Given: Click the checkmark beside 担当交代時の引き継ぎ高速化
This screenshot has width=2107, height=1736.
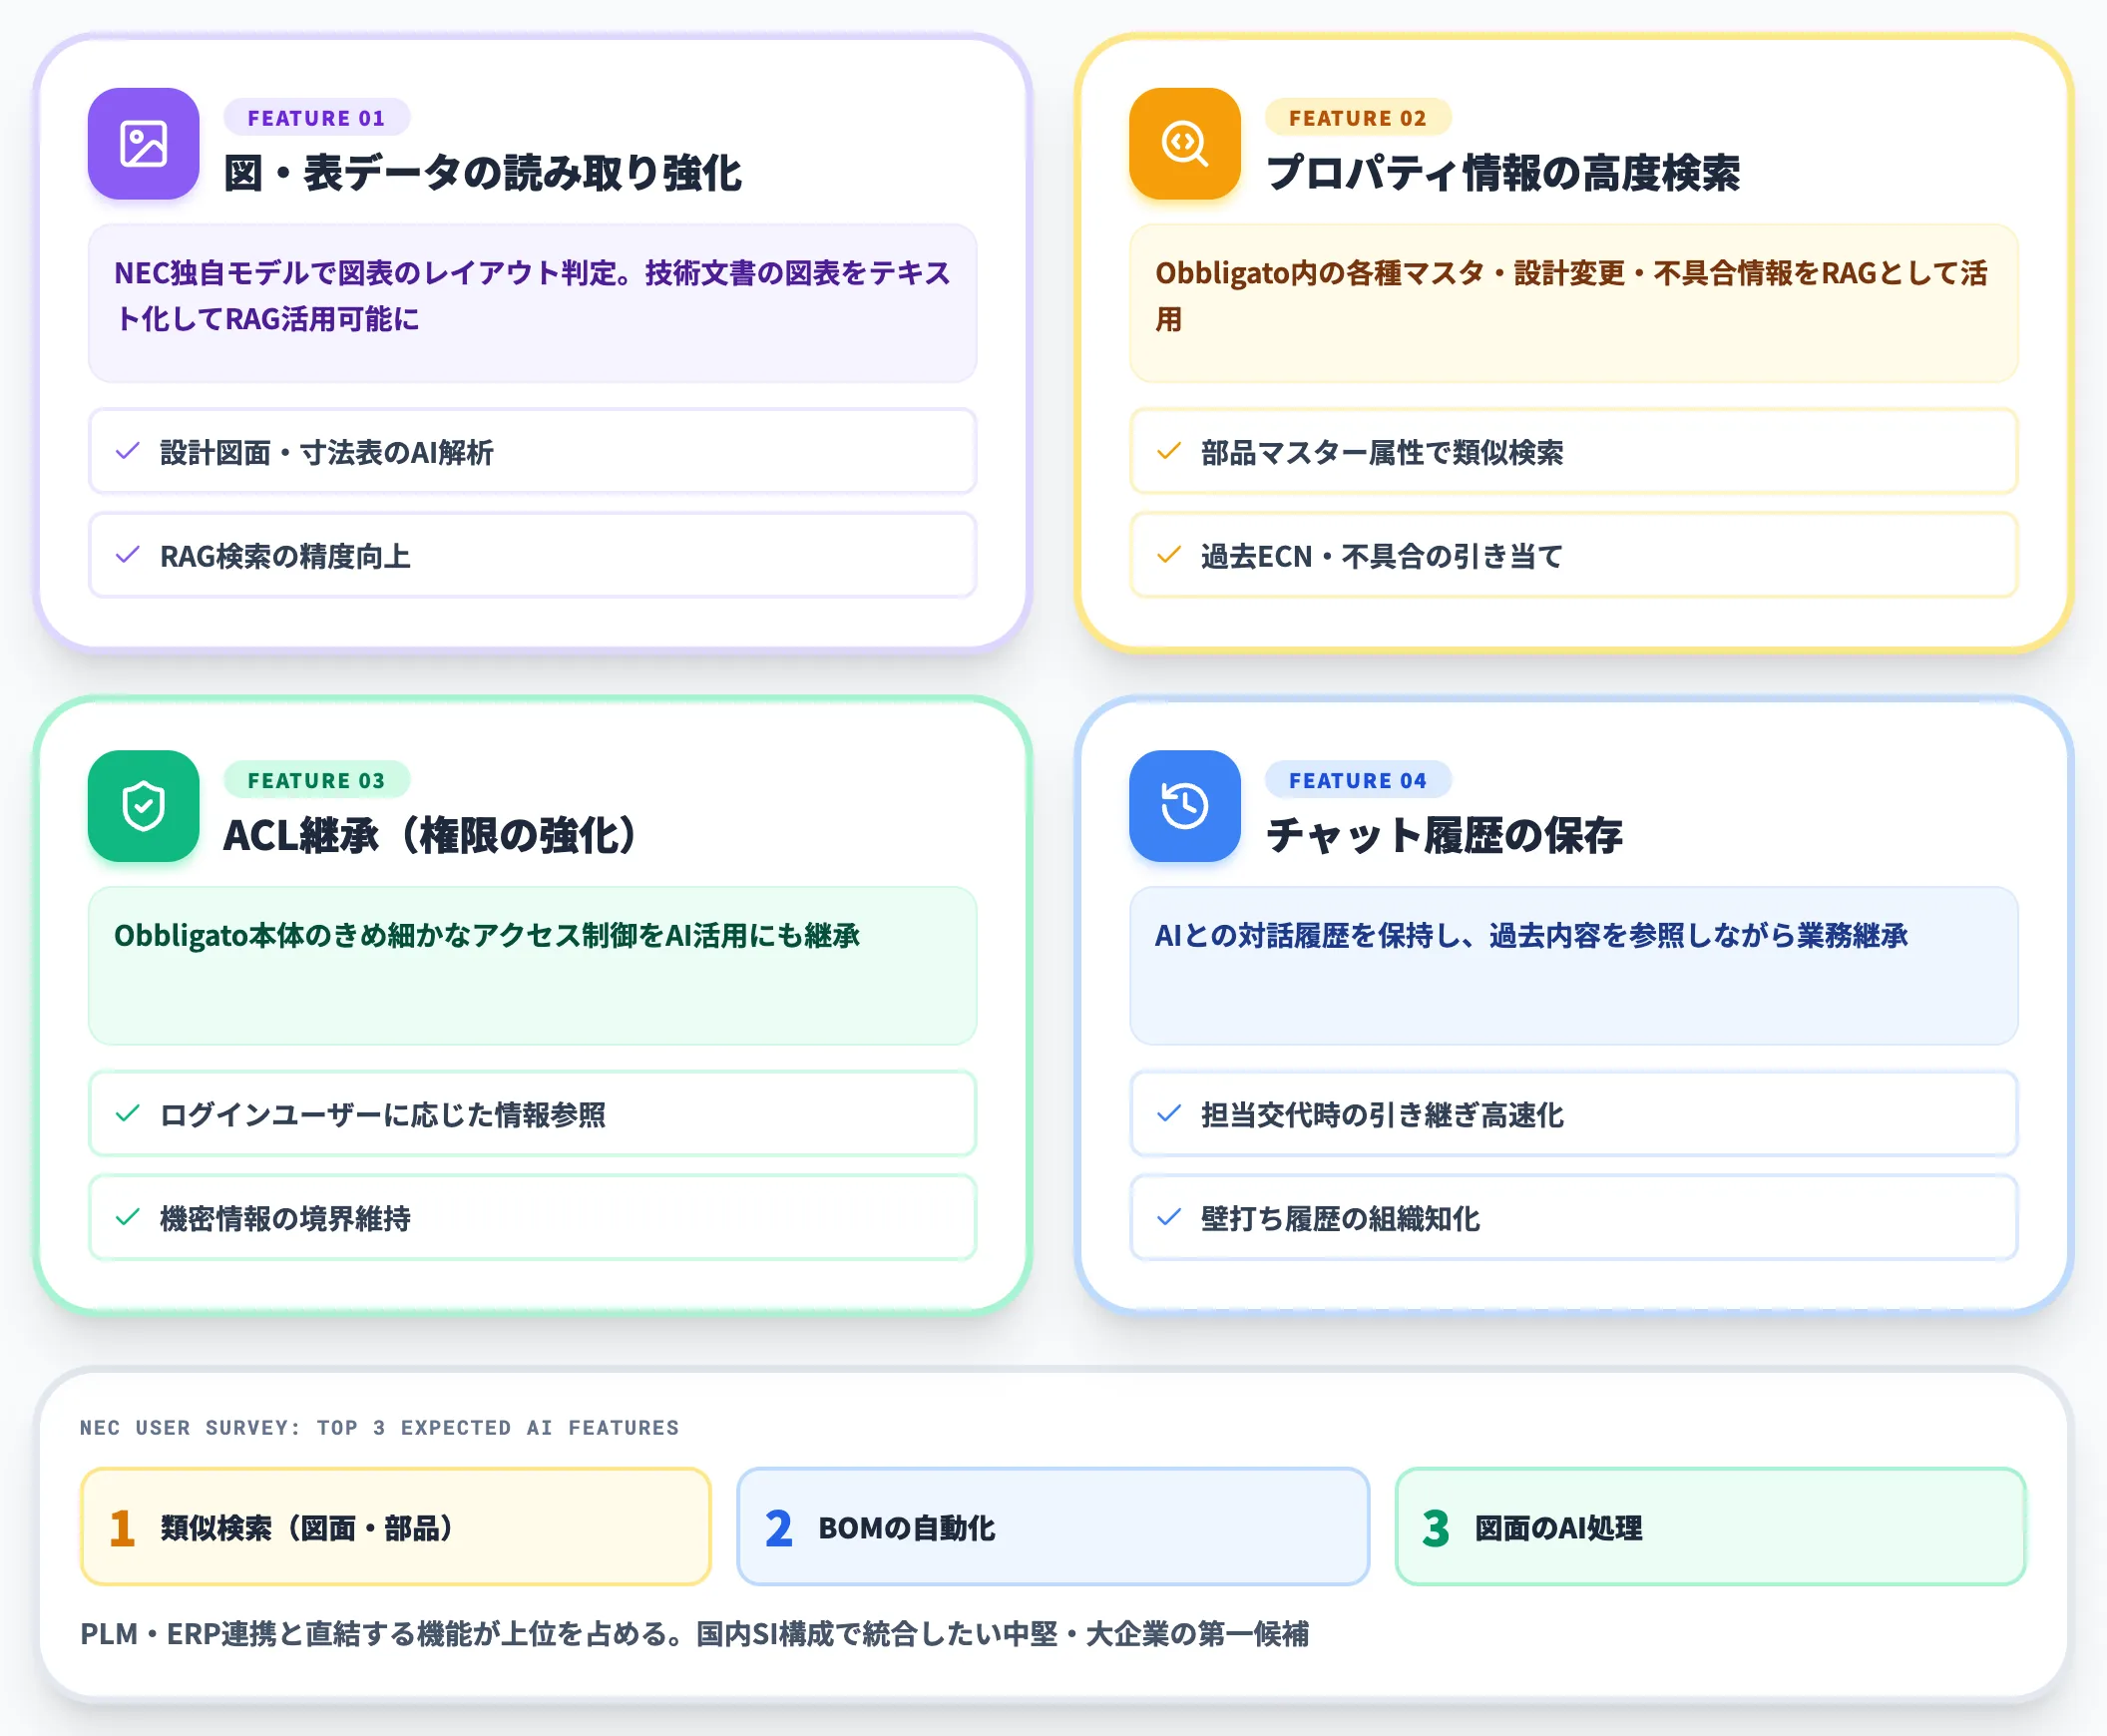Looking at the screenshot, I should [1168, 1114].
